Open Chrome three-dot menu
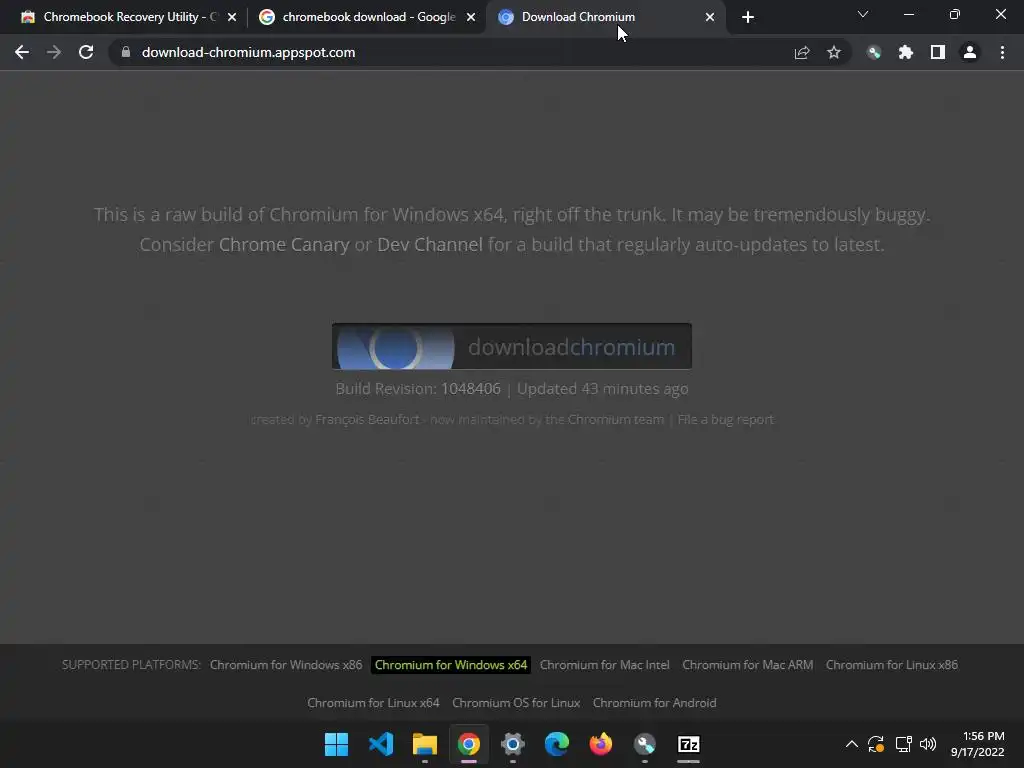The image size is (1024, 768). (x=1002, y=52)
